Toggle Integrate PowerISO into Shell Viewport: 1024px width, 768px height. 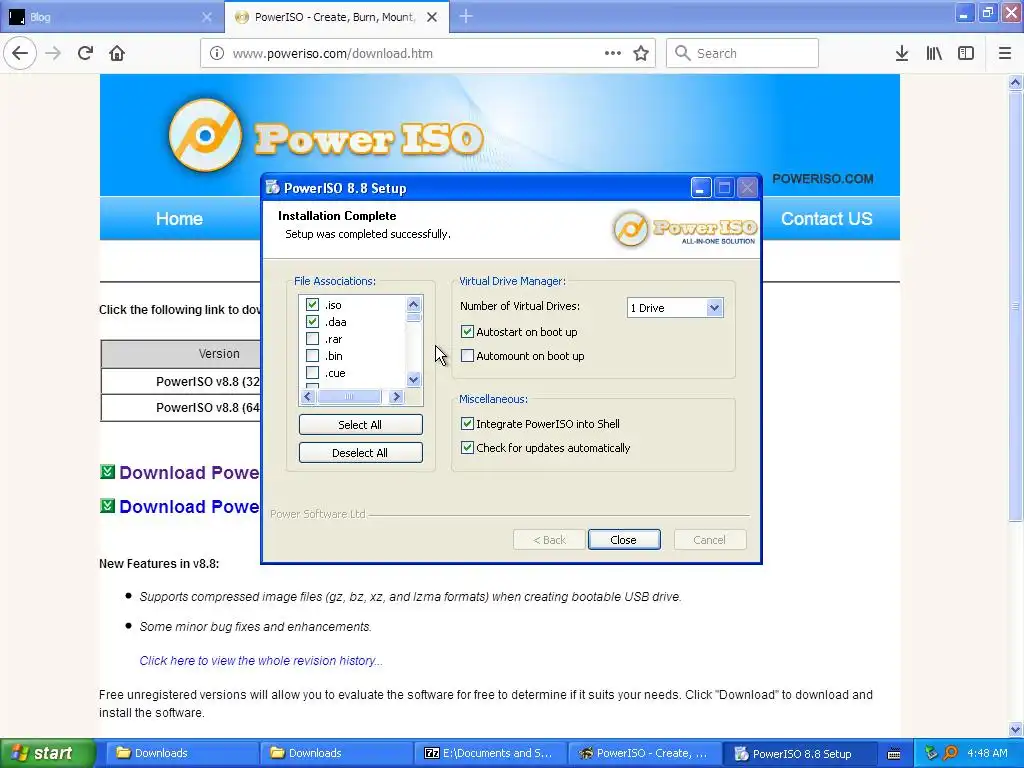[x=467, y=424]
